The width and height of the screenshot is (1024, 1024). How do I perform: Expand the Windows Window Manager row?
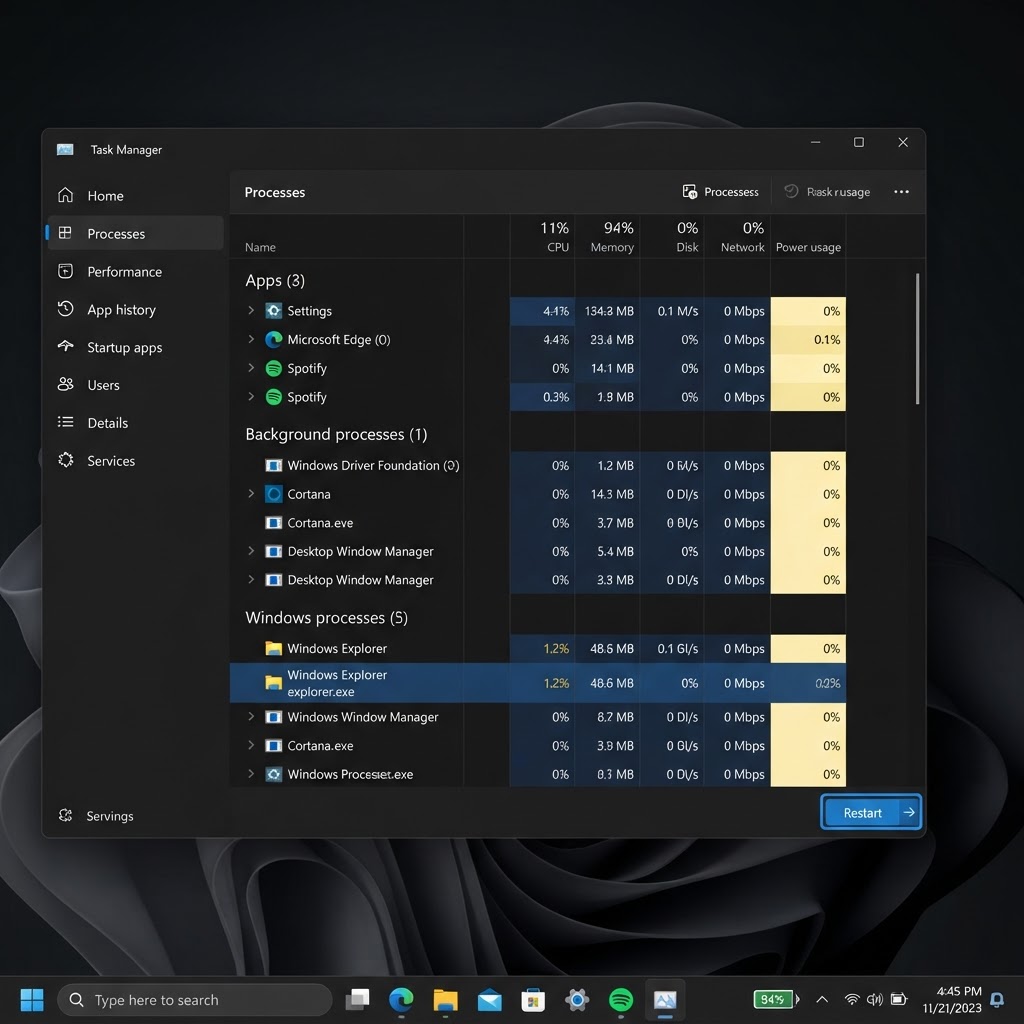point(251,716)
